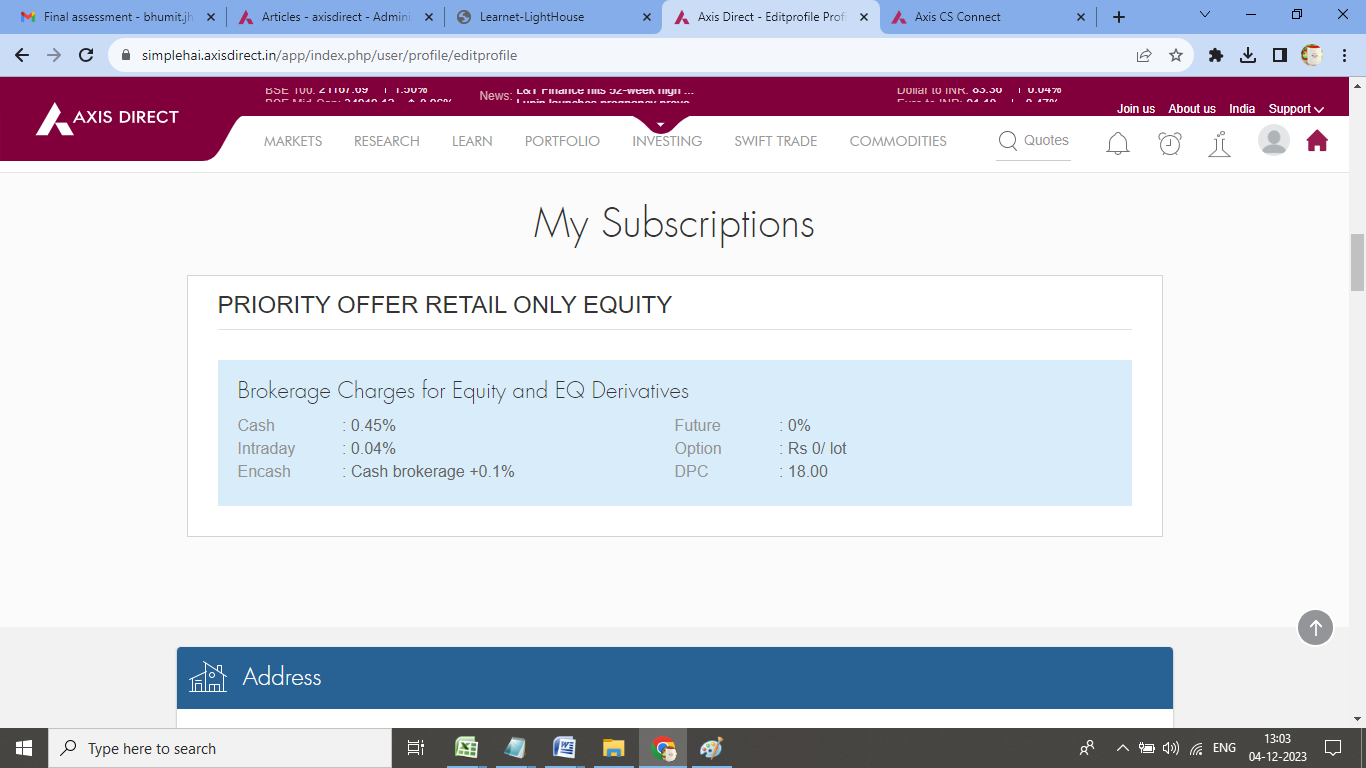Click the ENG language indicator
Screen dimensions: 1366x768
[1224, 748]
